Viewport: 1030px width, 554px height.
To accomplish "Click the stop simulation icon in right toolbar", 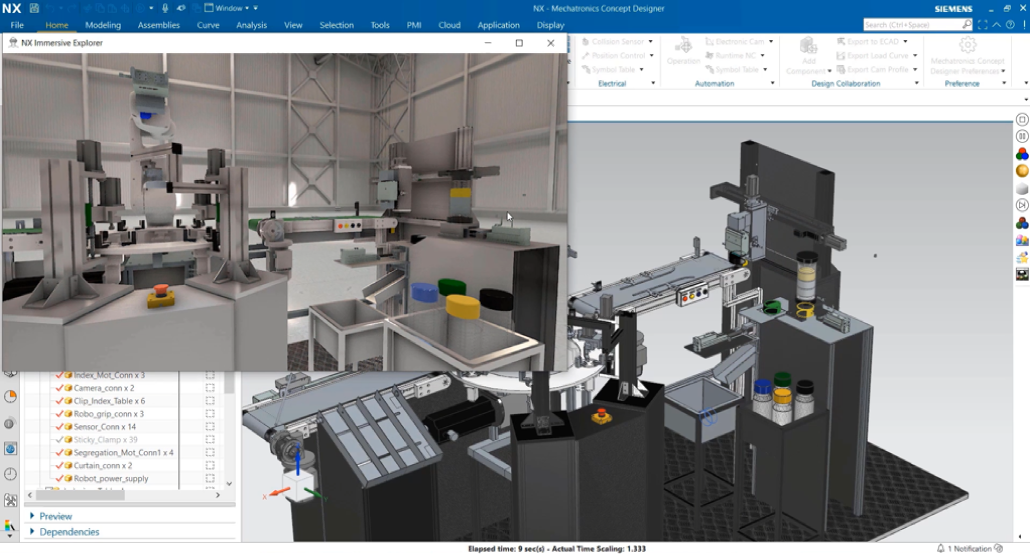I will pyautogui.click(x=1022, y=120).
